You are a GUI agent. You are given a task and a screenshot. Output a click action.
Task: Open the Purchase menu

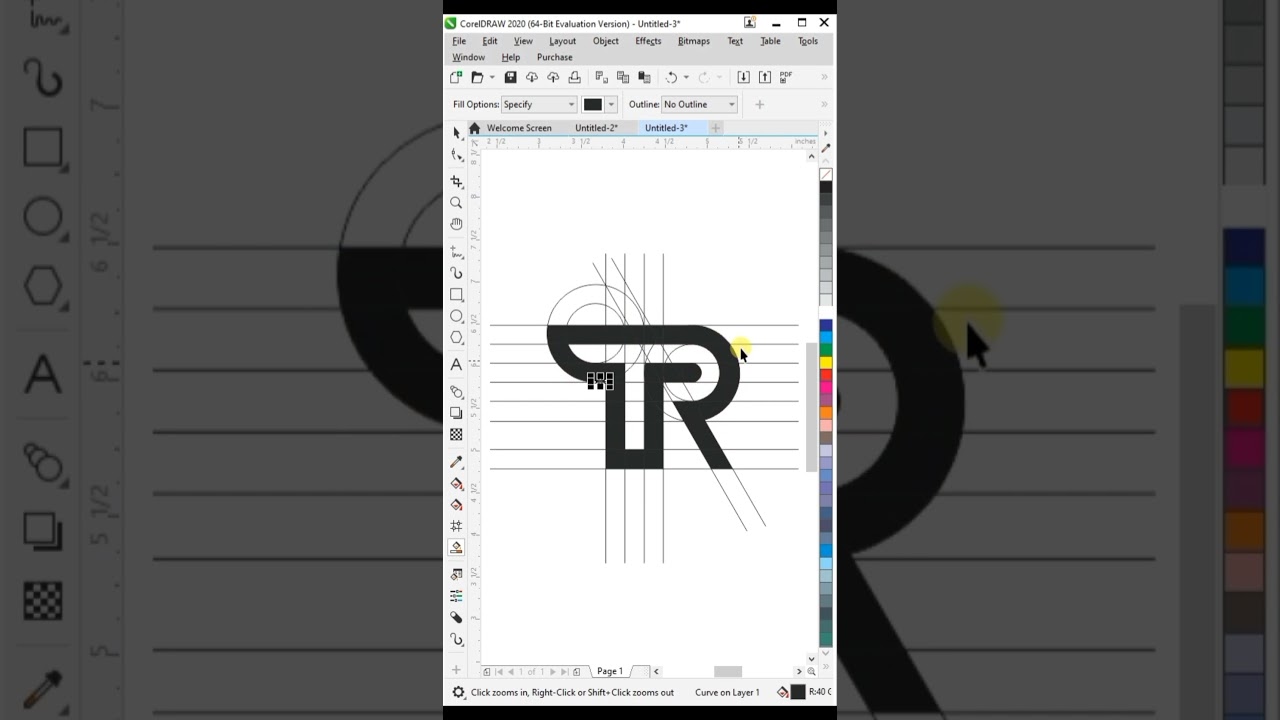coord(554,57)
